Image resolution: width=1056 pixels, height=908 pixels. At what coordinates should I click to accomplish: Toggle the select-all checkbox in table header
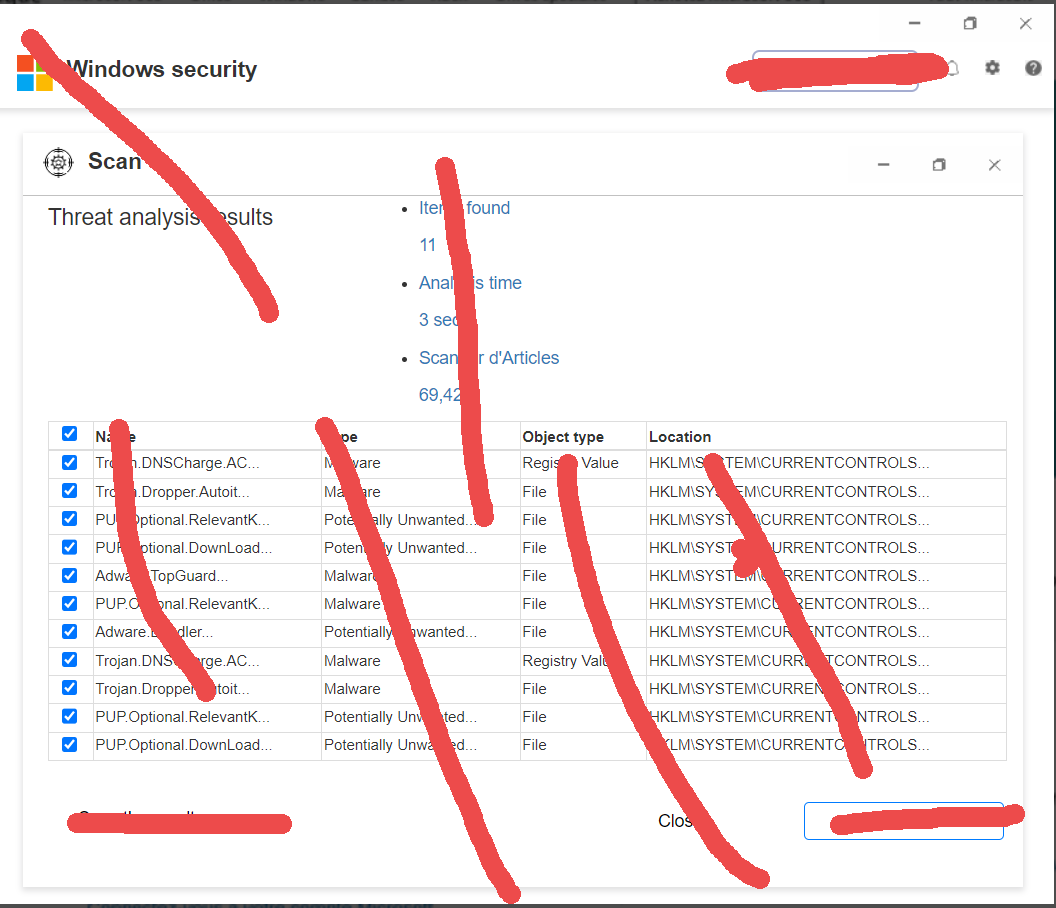pyautogui.click(x=69, y=434)
